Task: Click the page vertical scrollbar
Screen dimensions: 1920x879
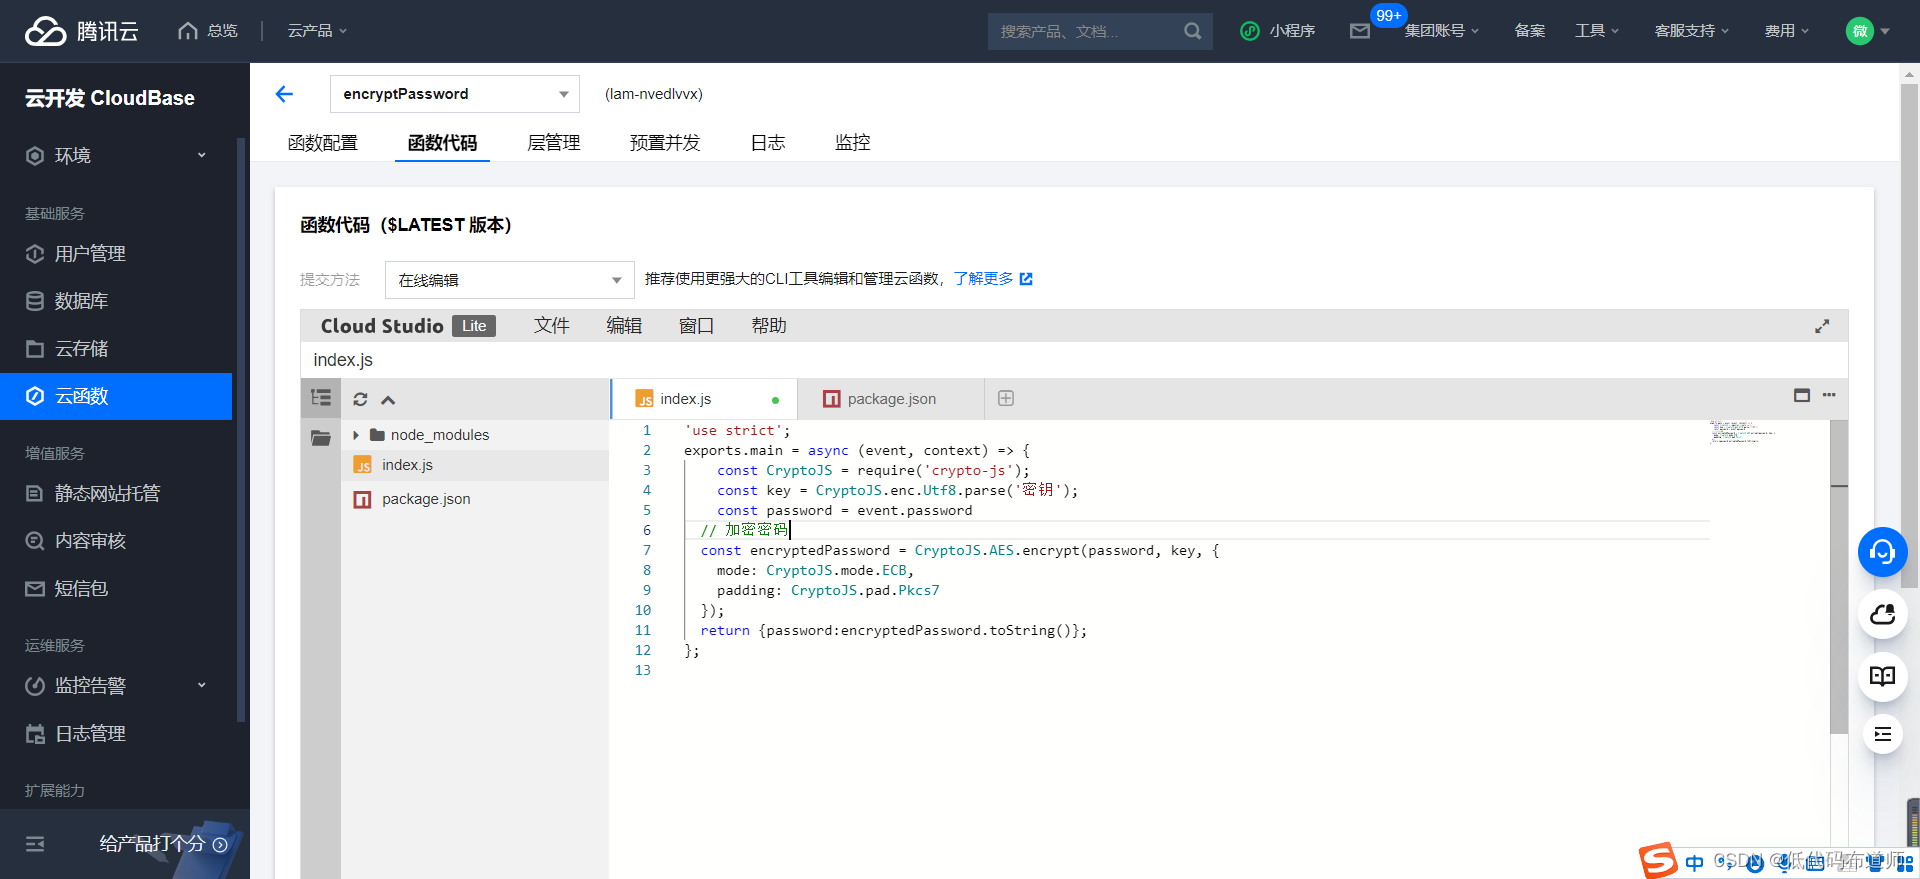Action: pyautogui.click(x=1909, y=335)
